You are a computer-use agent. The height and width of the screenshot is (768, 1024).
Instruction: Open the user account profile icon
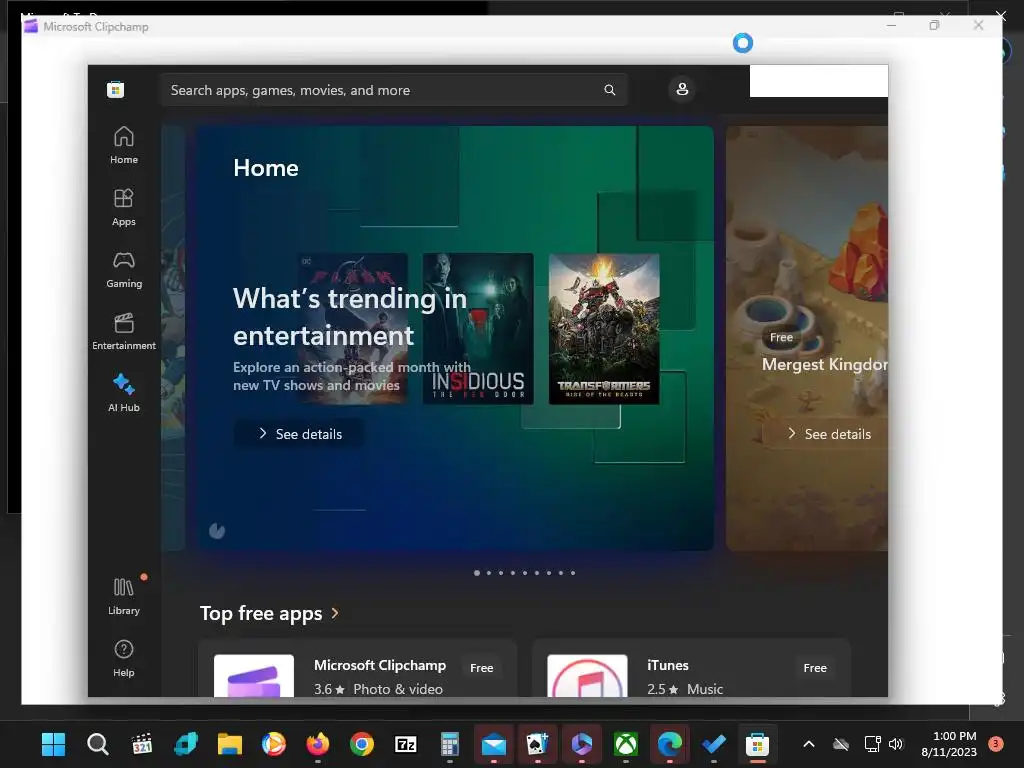[x=682, y=89]
